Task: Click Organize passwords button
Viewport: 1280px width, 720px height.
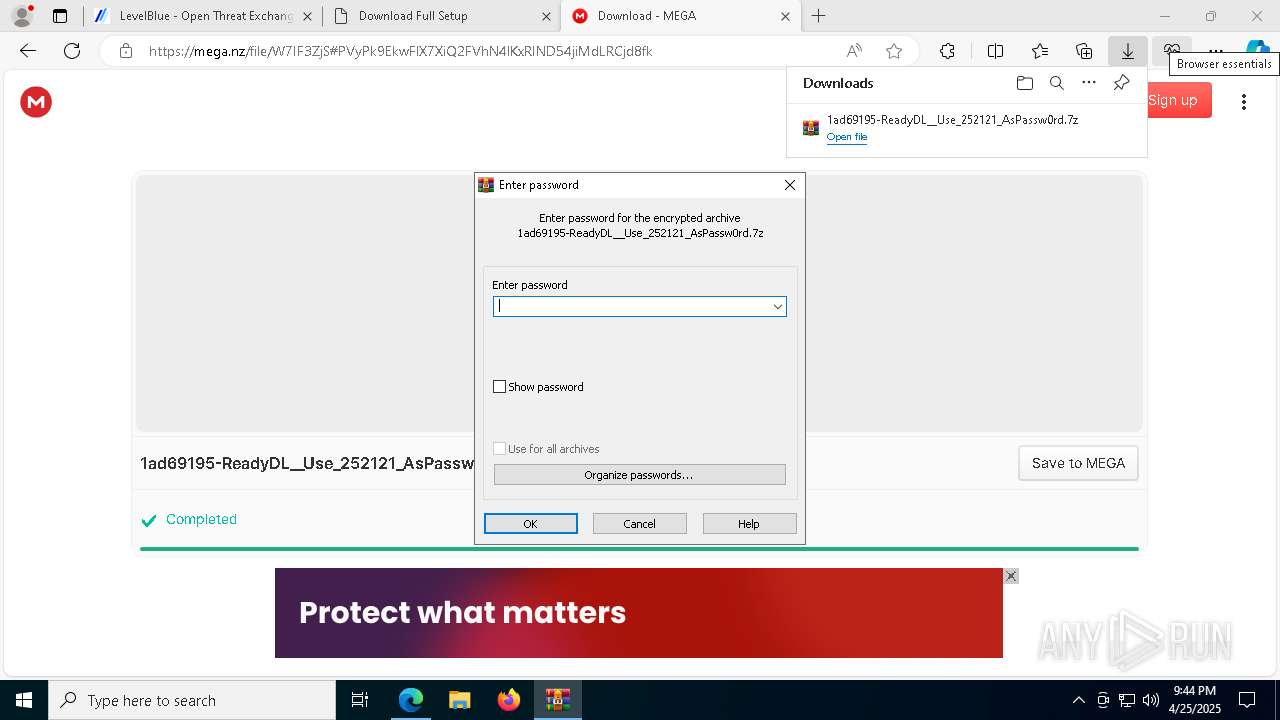Action: [640, 475]
